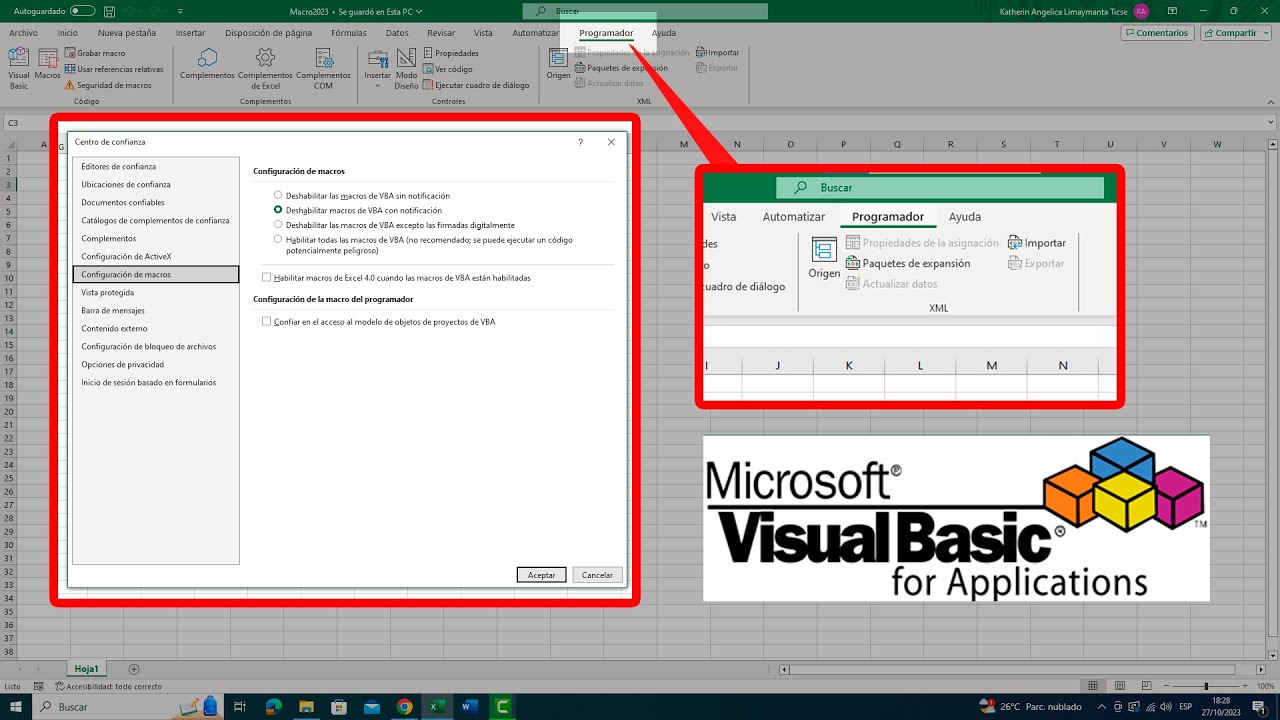Select Ubicaciones de confianza
1280x720 pixels.
click(x=156, y=184)
